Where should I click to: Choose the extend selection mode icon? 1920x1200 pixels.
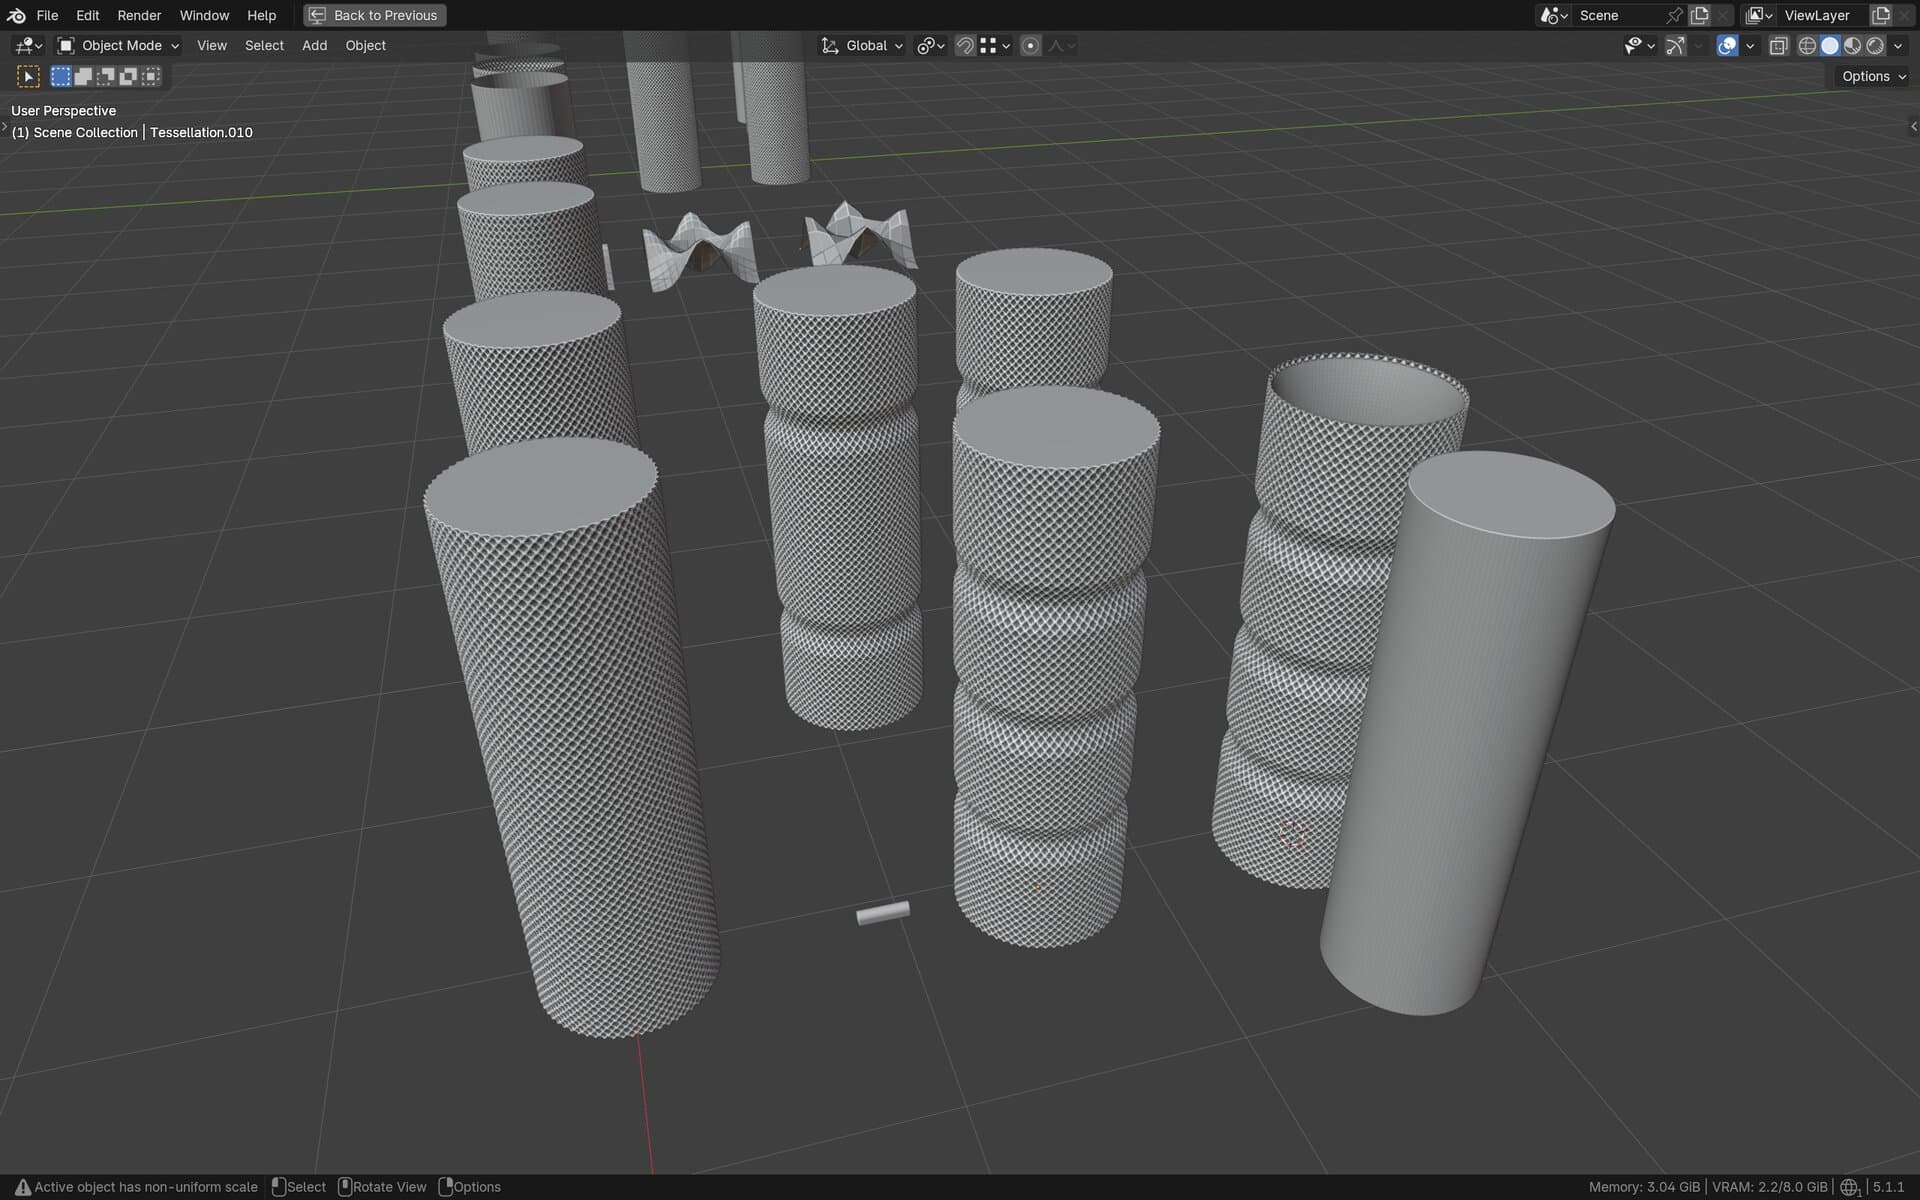(x=83, y=76)
